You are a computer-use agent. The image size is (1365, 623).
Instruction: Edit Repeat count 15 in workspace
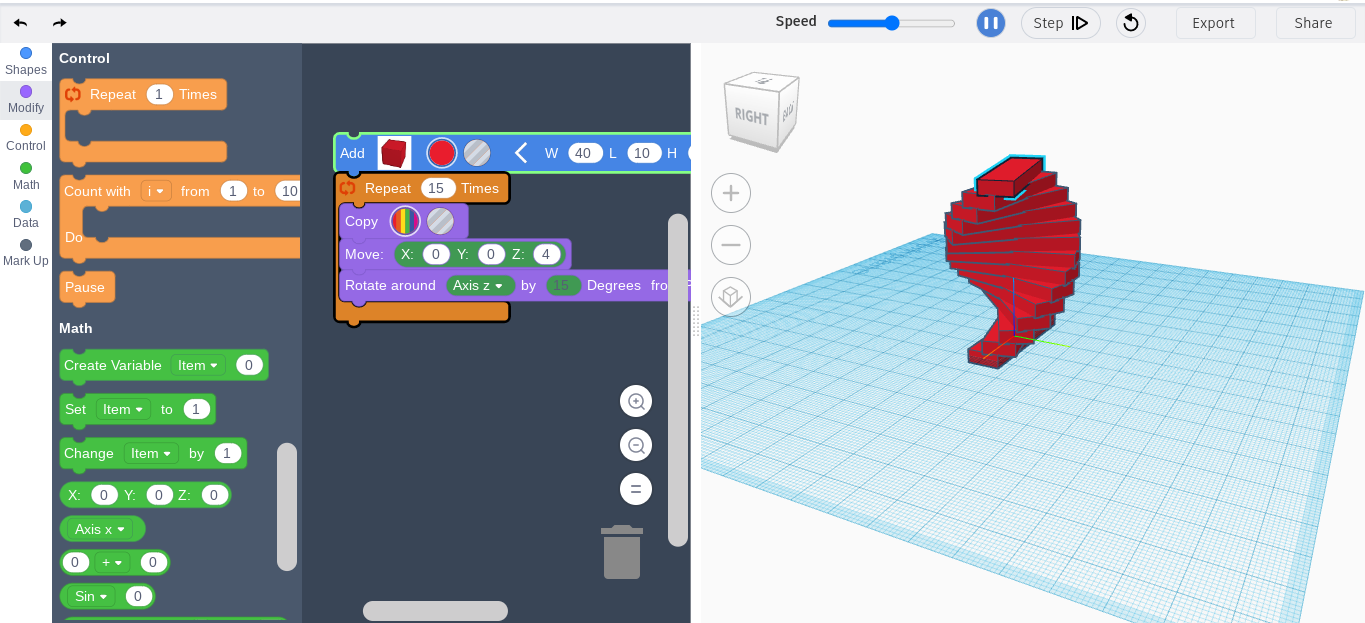(437, 188)
